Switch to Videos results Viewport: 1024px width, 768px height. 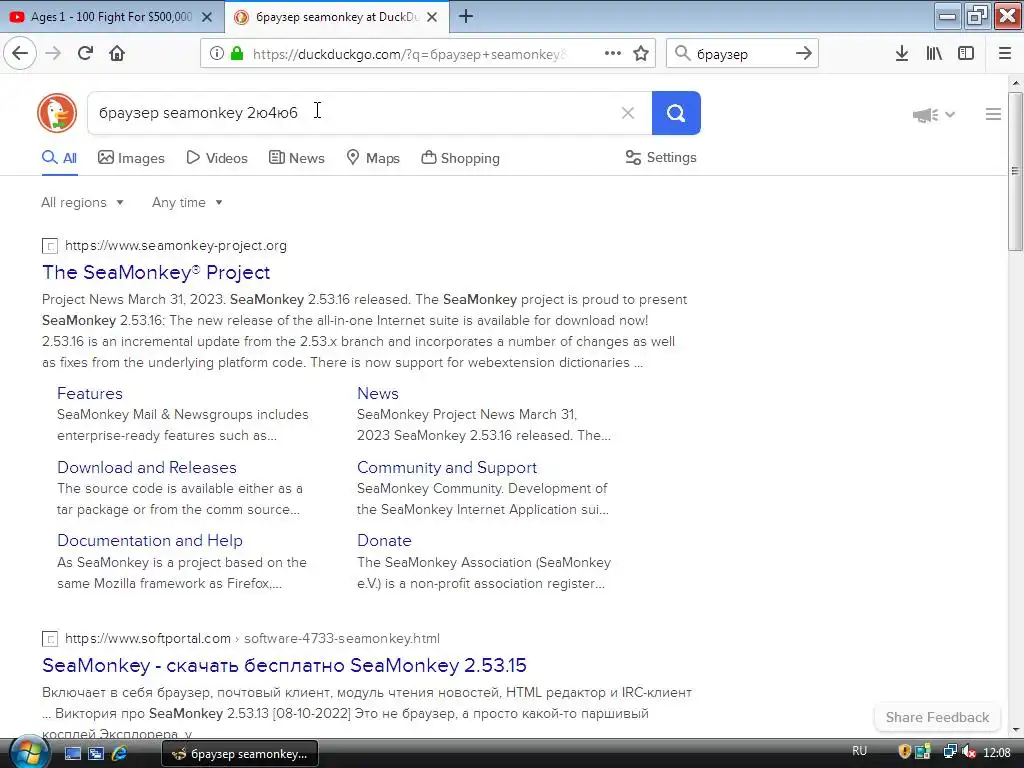(x=217, y=158)
